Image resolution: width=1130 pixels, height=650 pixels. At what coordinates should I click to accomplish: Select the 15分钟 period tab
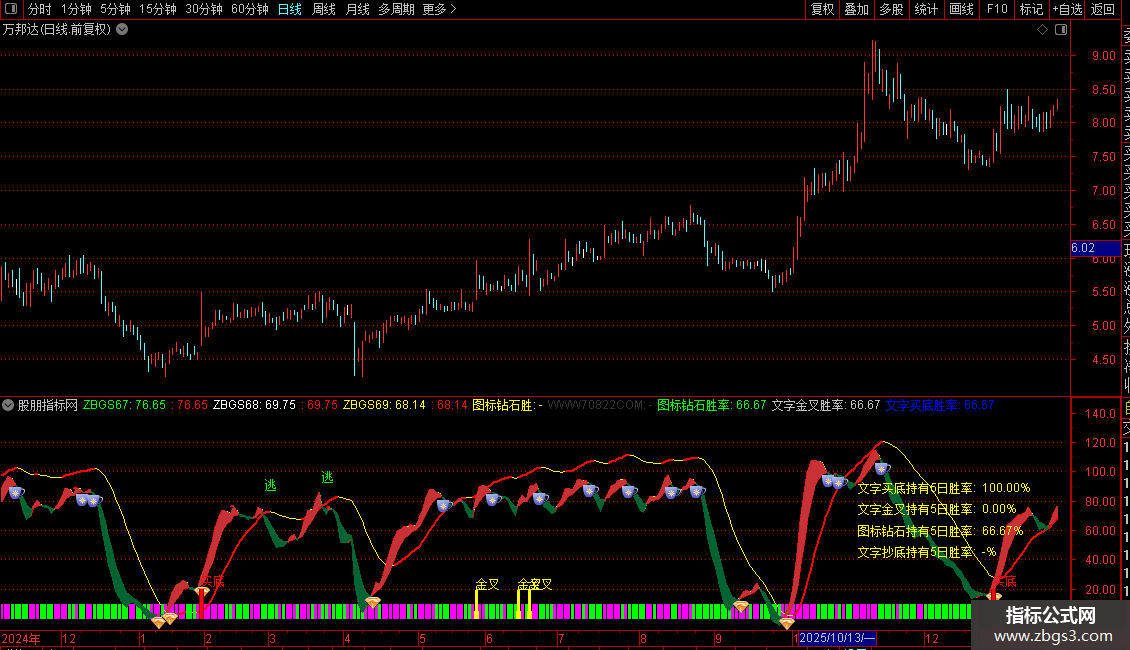click(158, 9)
